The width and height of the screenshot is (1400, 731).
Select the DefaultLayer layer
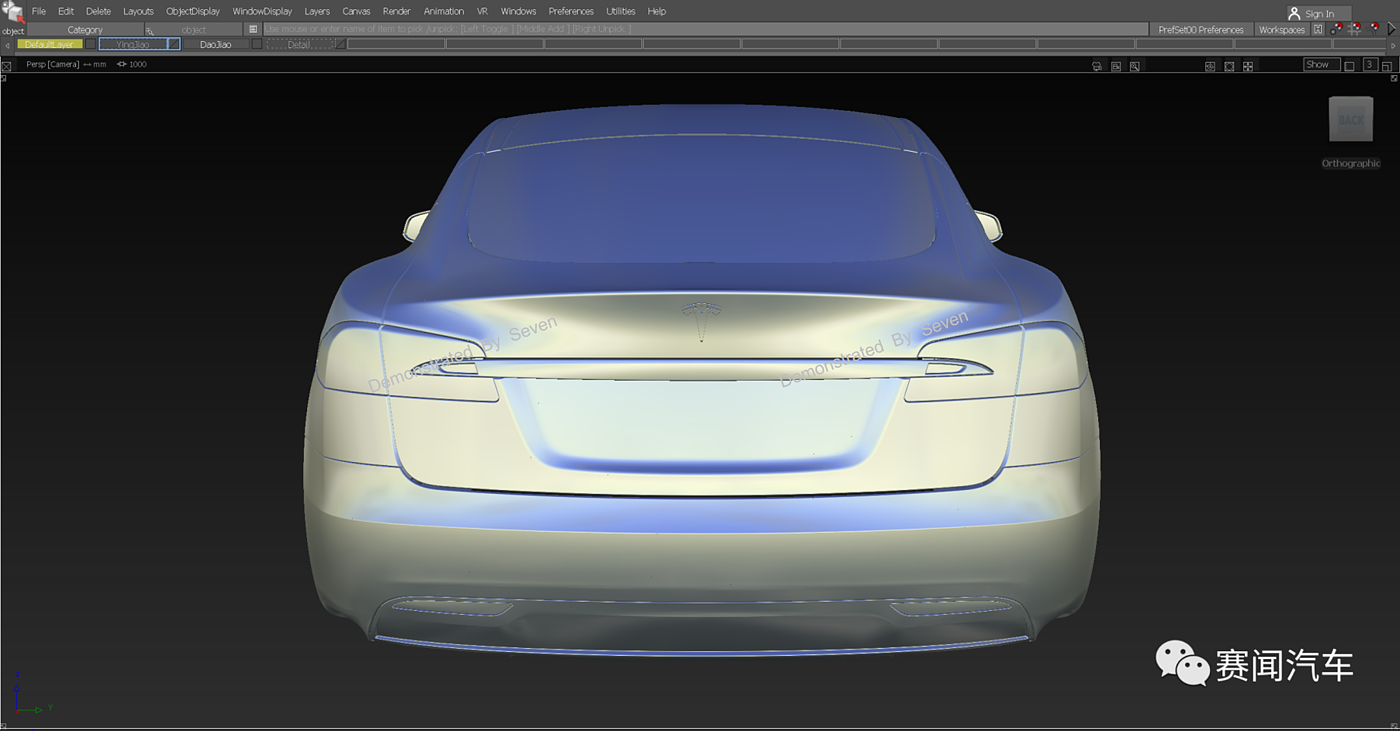(x=50, y=44)
